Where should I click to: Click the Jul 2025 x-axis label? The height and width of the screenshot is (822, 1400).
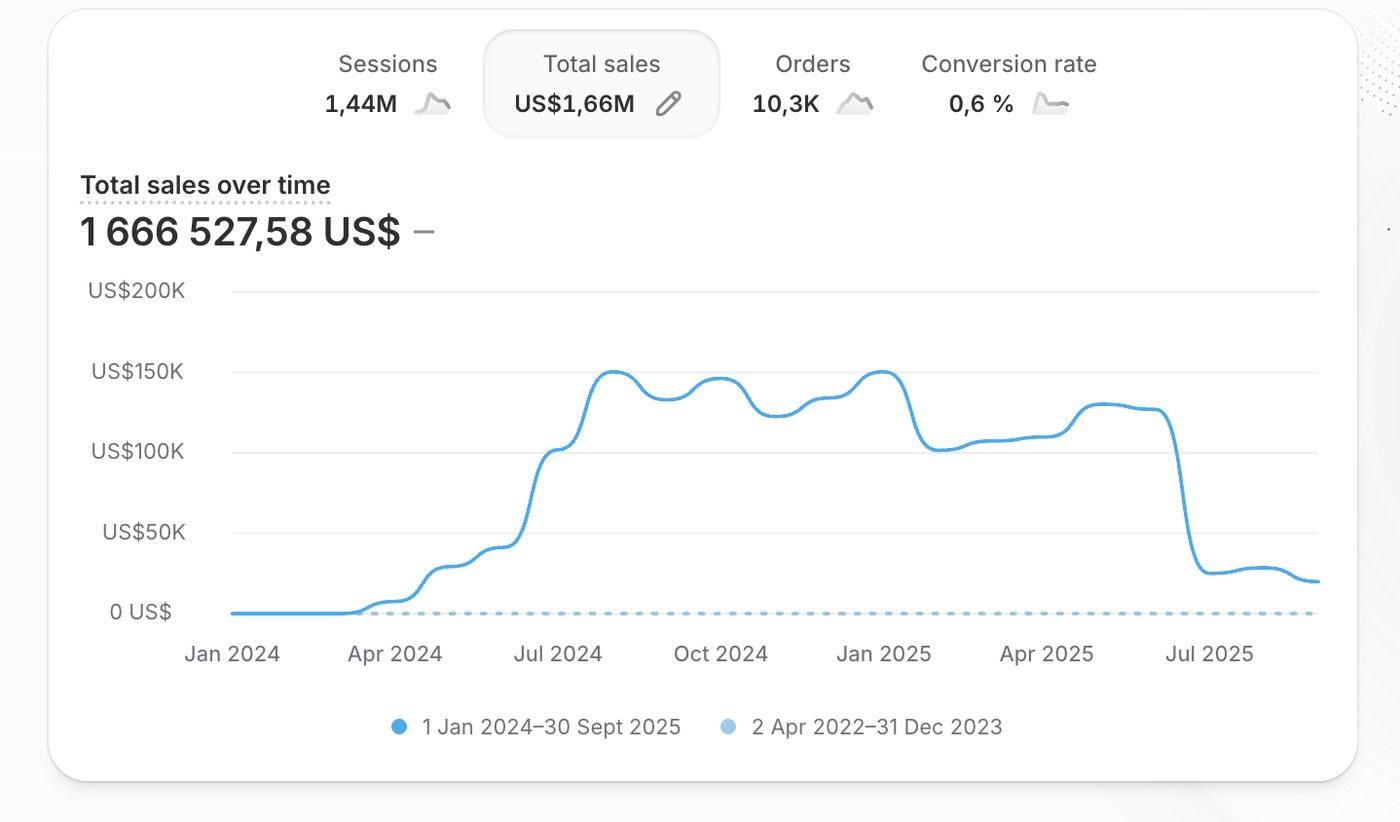click(1210, 654)
